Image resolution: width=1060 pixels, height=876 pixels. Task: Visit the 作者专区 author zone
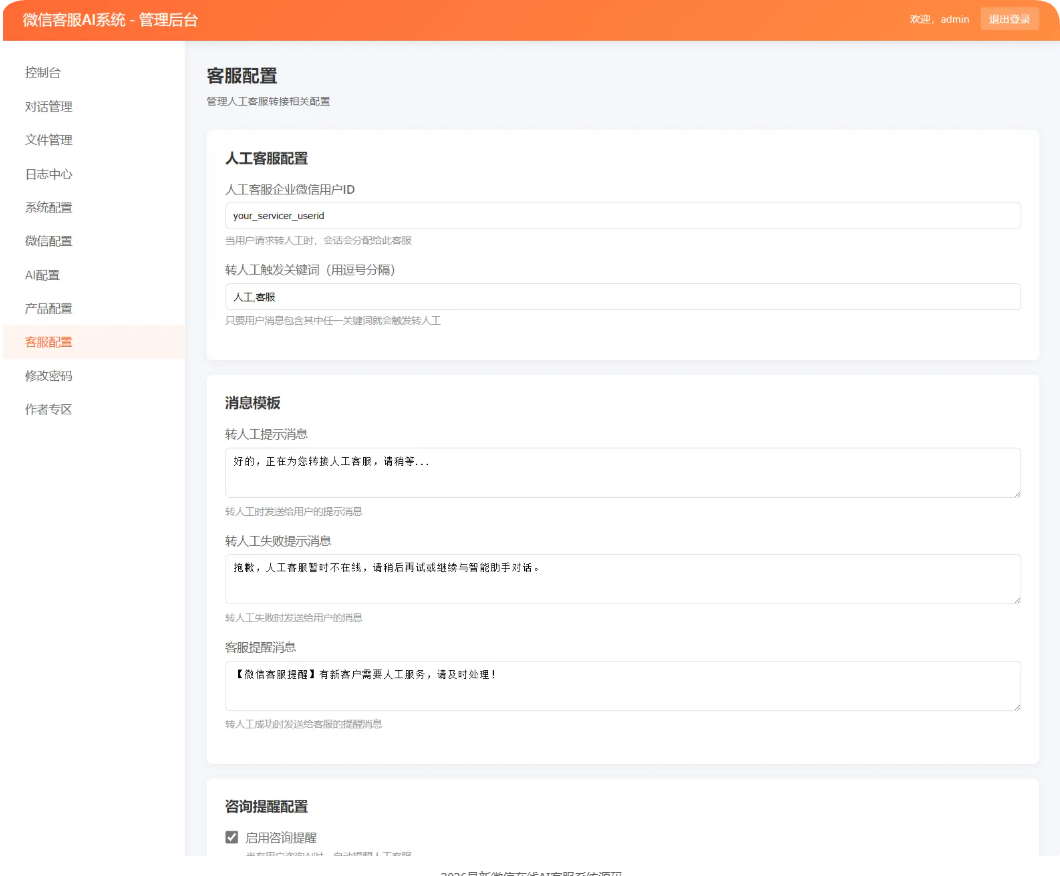[47, 409]
